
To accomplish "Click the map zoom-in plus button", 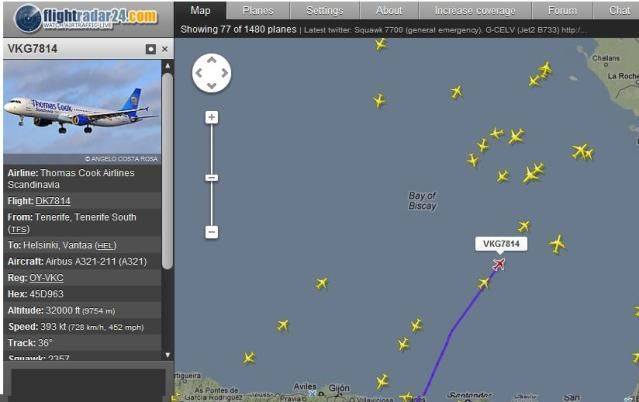I will click(x=212, y=117).
